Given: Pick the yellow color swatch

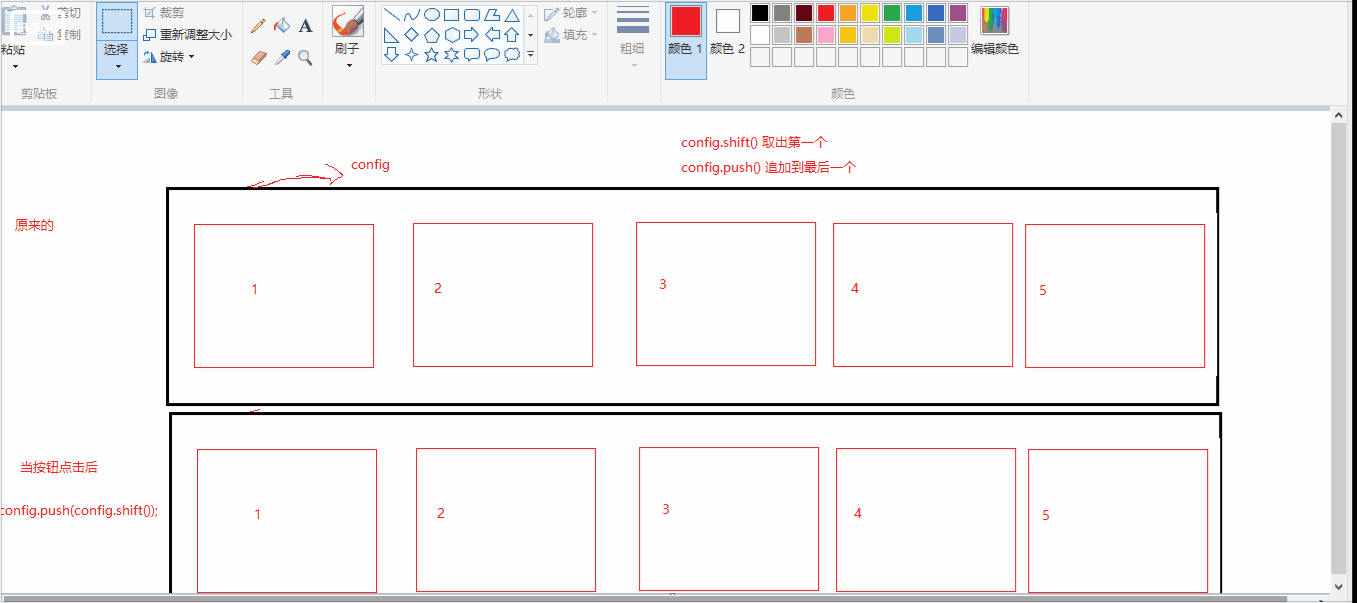Looking at the screenshot, I should point(870,13).
